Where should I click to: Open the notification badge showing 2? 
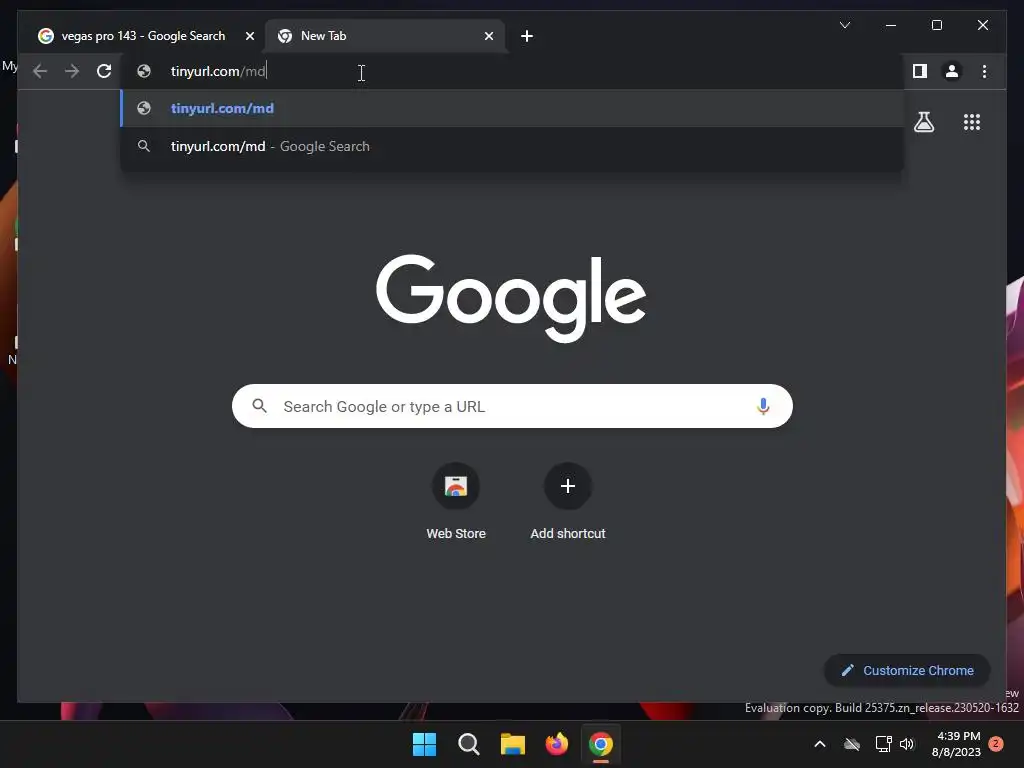[x=996, y=744]
